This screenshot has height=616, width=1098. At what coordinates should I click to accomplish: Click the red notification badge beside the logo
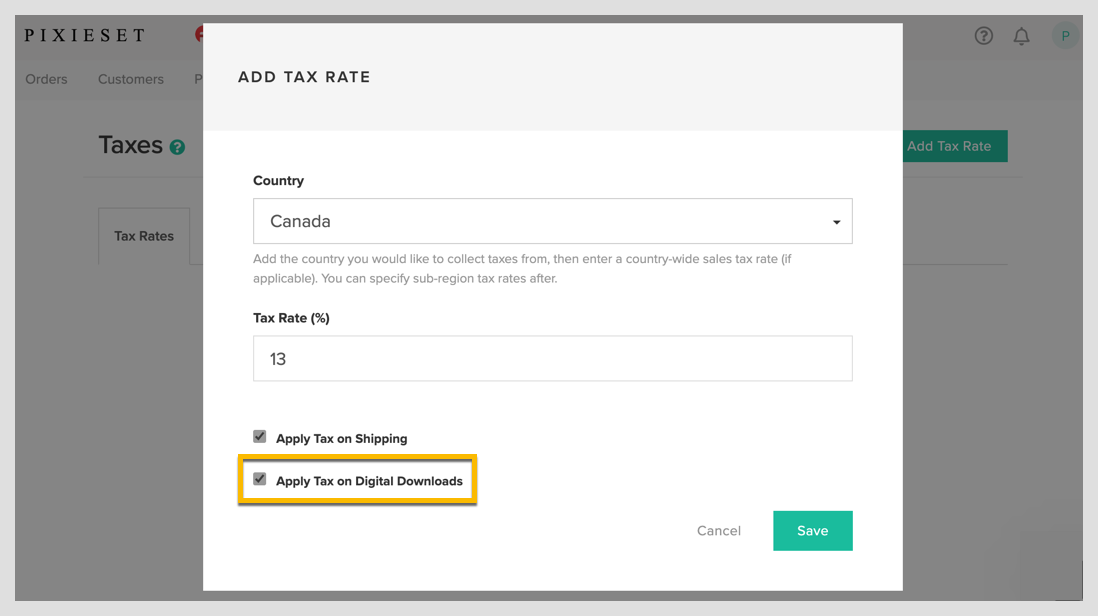[x=200, y=32]
